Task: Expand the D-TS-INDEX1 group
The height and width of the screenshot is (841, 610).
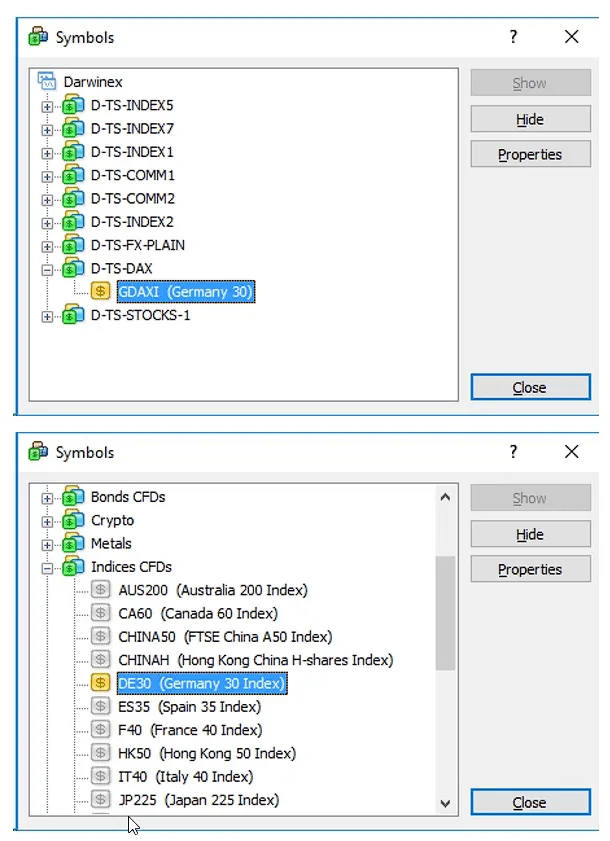Action: (x=47, y=153)
